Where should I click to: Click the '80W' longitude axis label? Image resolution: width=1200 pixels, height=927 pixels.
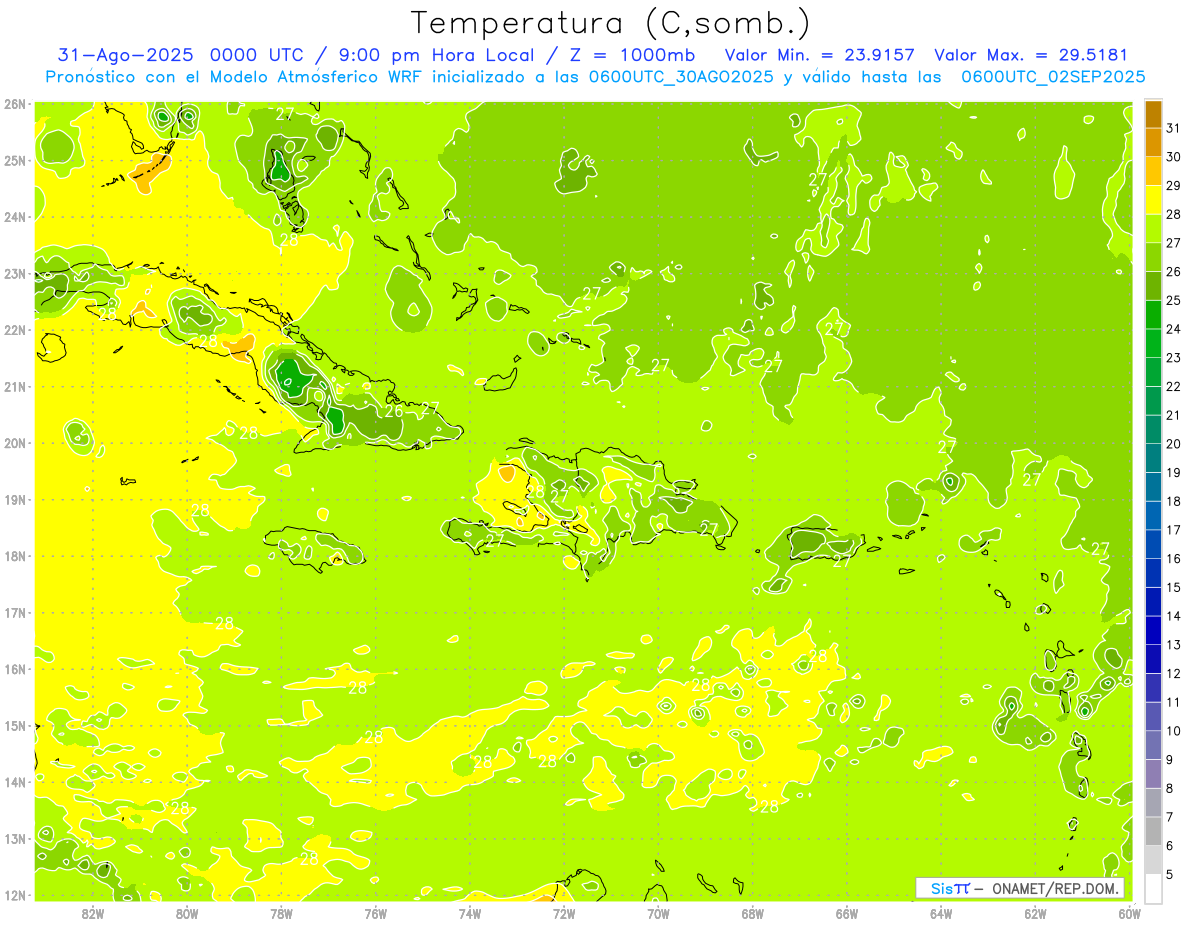point(187,913)
